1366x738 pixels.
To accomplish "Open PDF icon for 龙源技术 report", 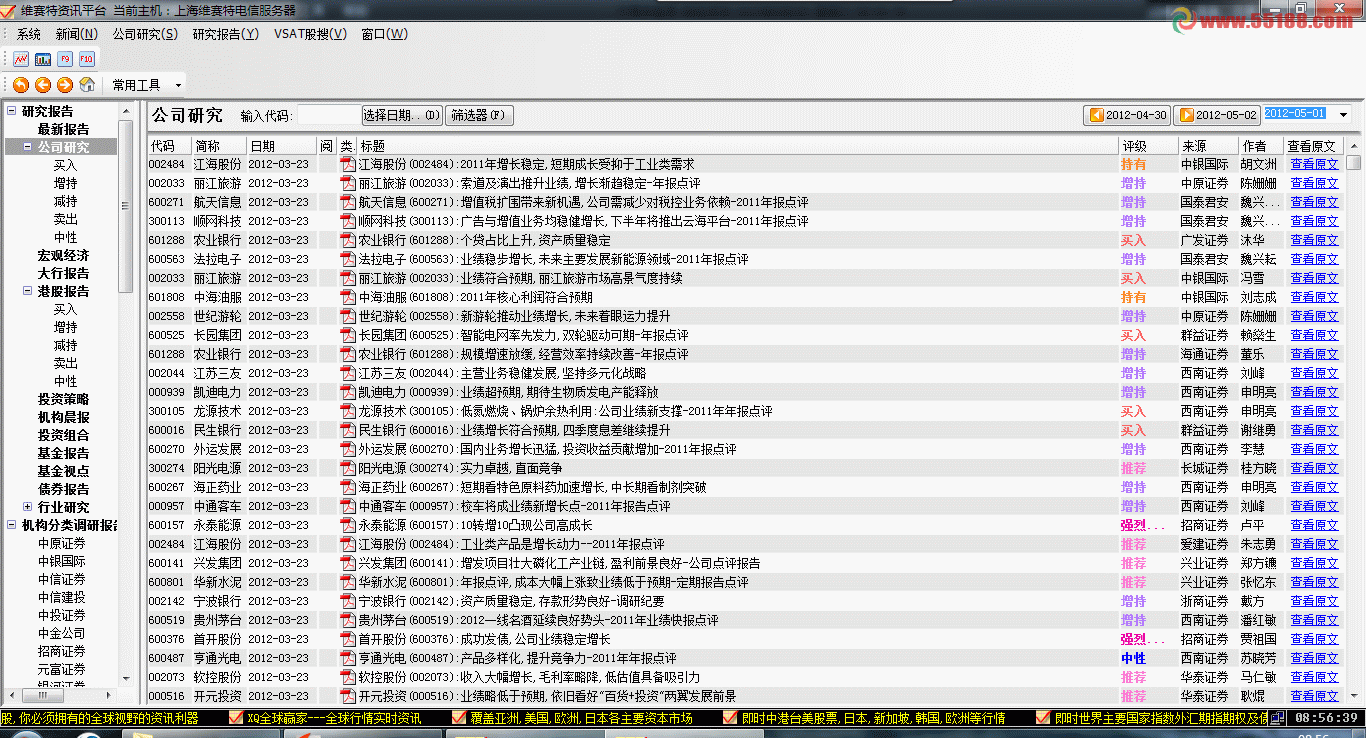I will 348,411.
